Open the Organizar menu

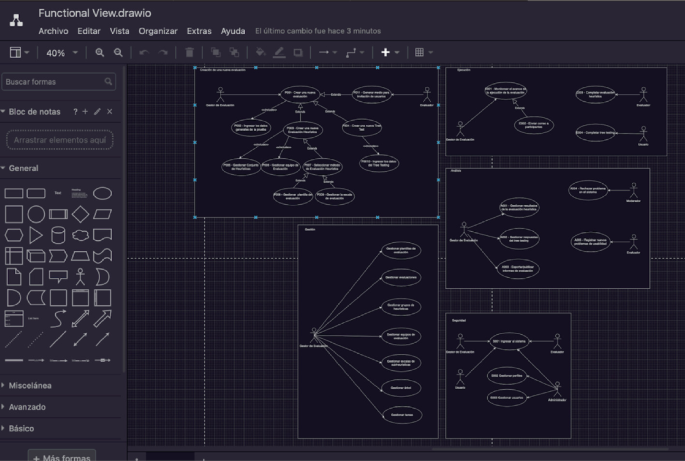(x=158, y=31)
